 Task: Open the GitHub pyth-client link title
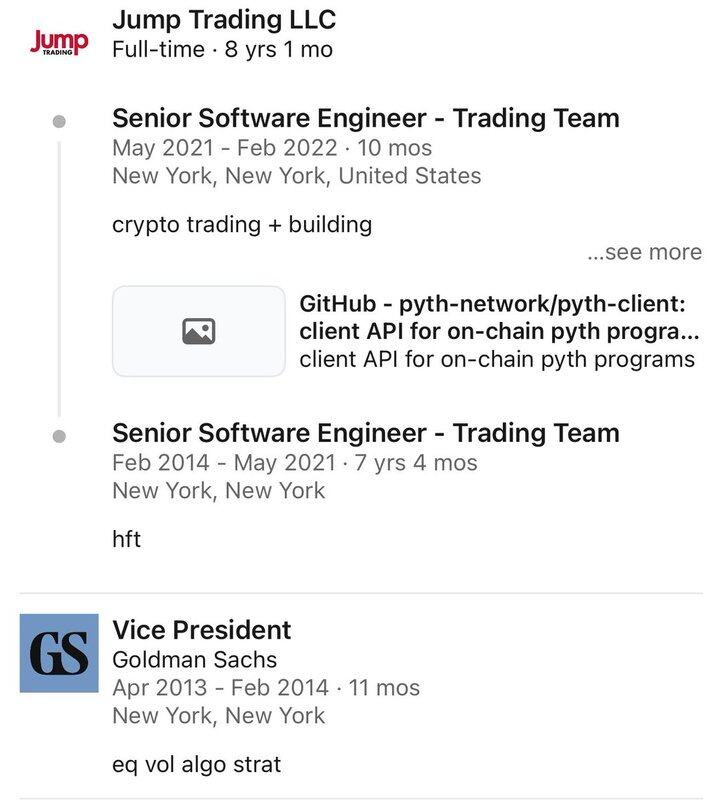coord(498,317)
